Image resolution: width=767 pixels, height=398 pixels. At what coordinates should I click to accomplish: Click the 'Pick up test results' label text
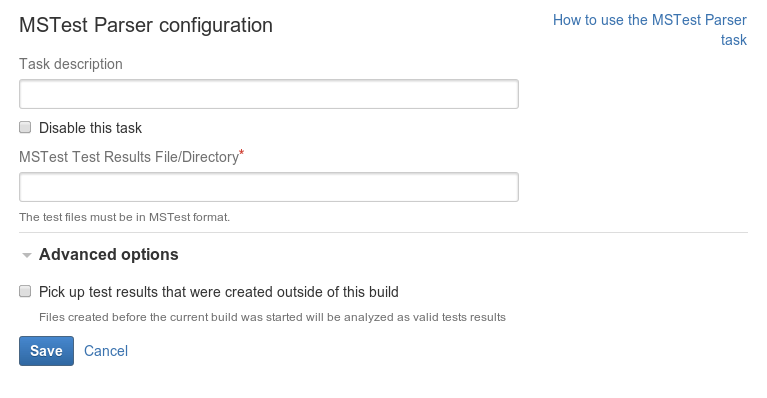coord(219,292)
